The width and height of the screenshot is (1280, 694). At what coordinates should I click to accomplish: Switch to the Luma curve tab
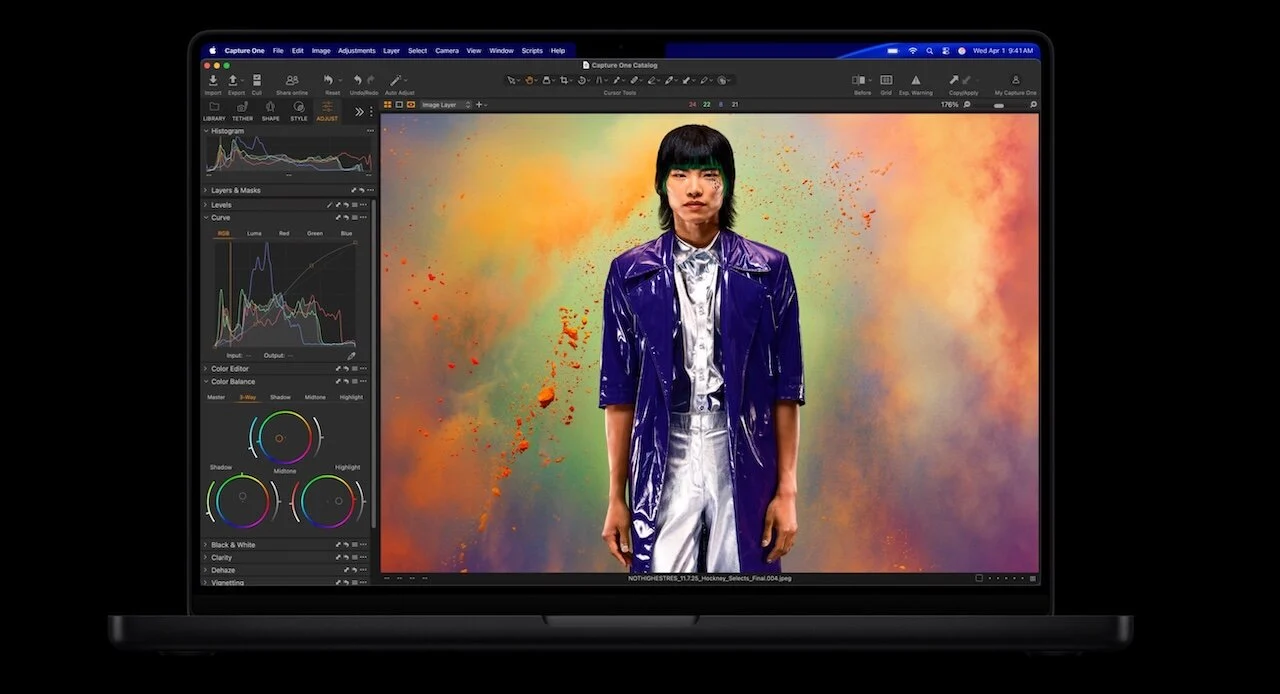(x=254, y=233)
